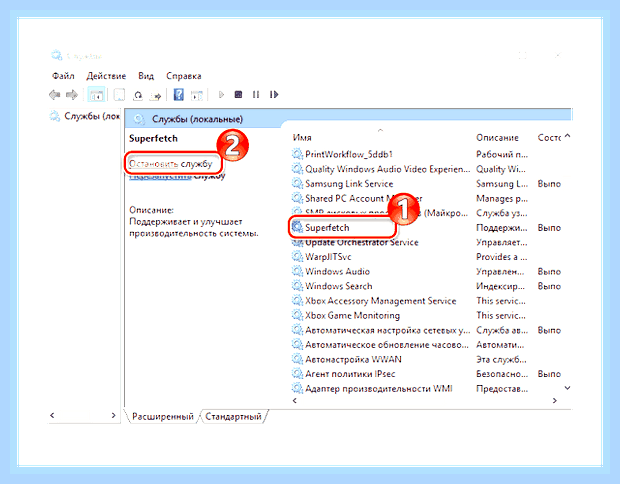Select the Windows Audio service name

337,271
